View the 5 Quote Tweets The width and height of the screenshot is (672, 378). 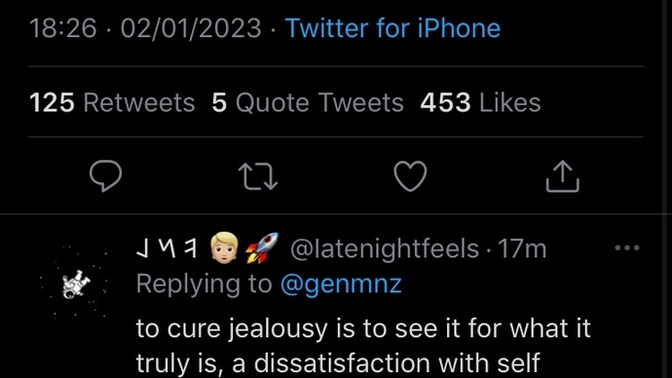point(308,103)
